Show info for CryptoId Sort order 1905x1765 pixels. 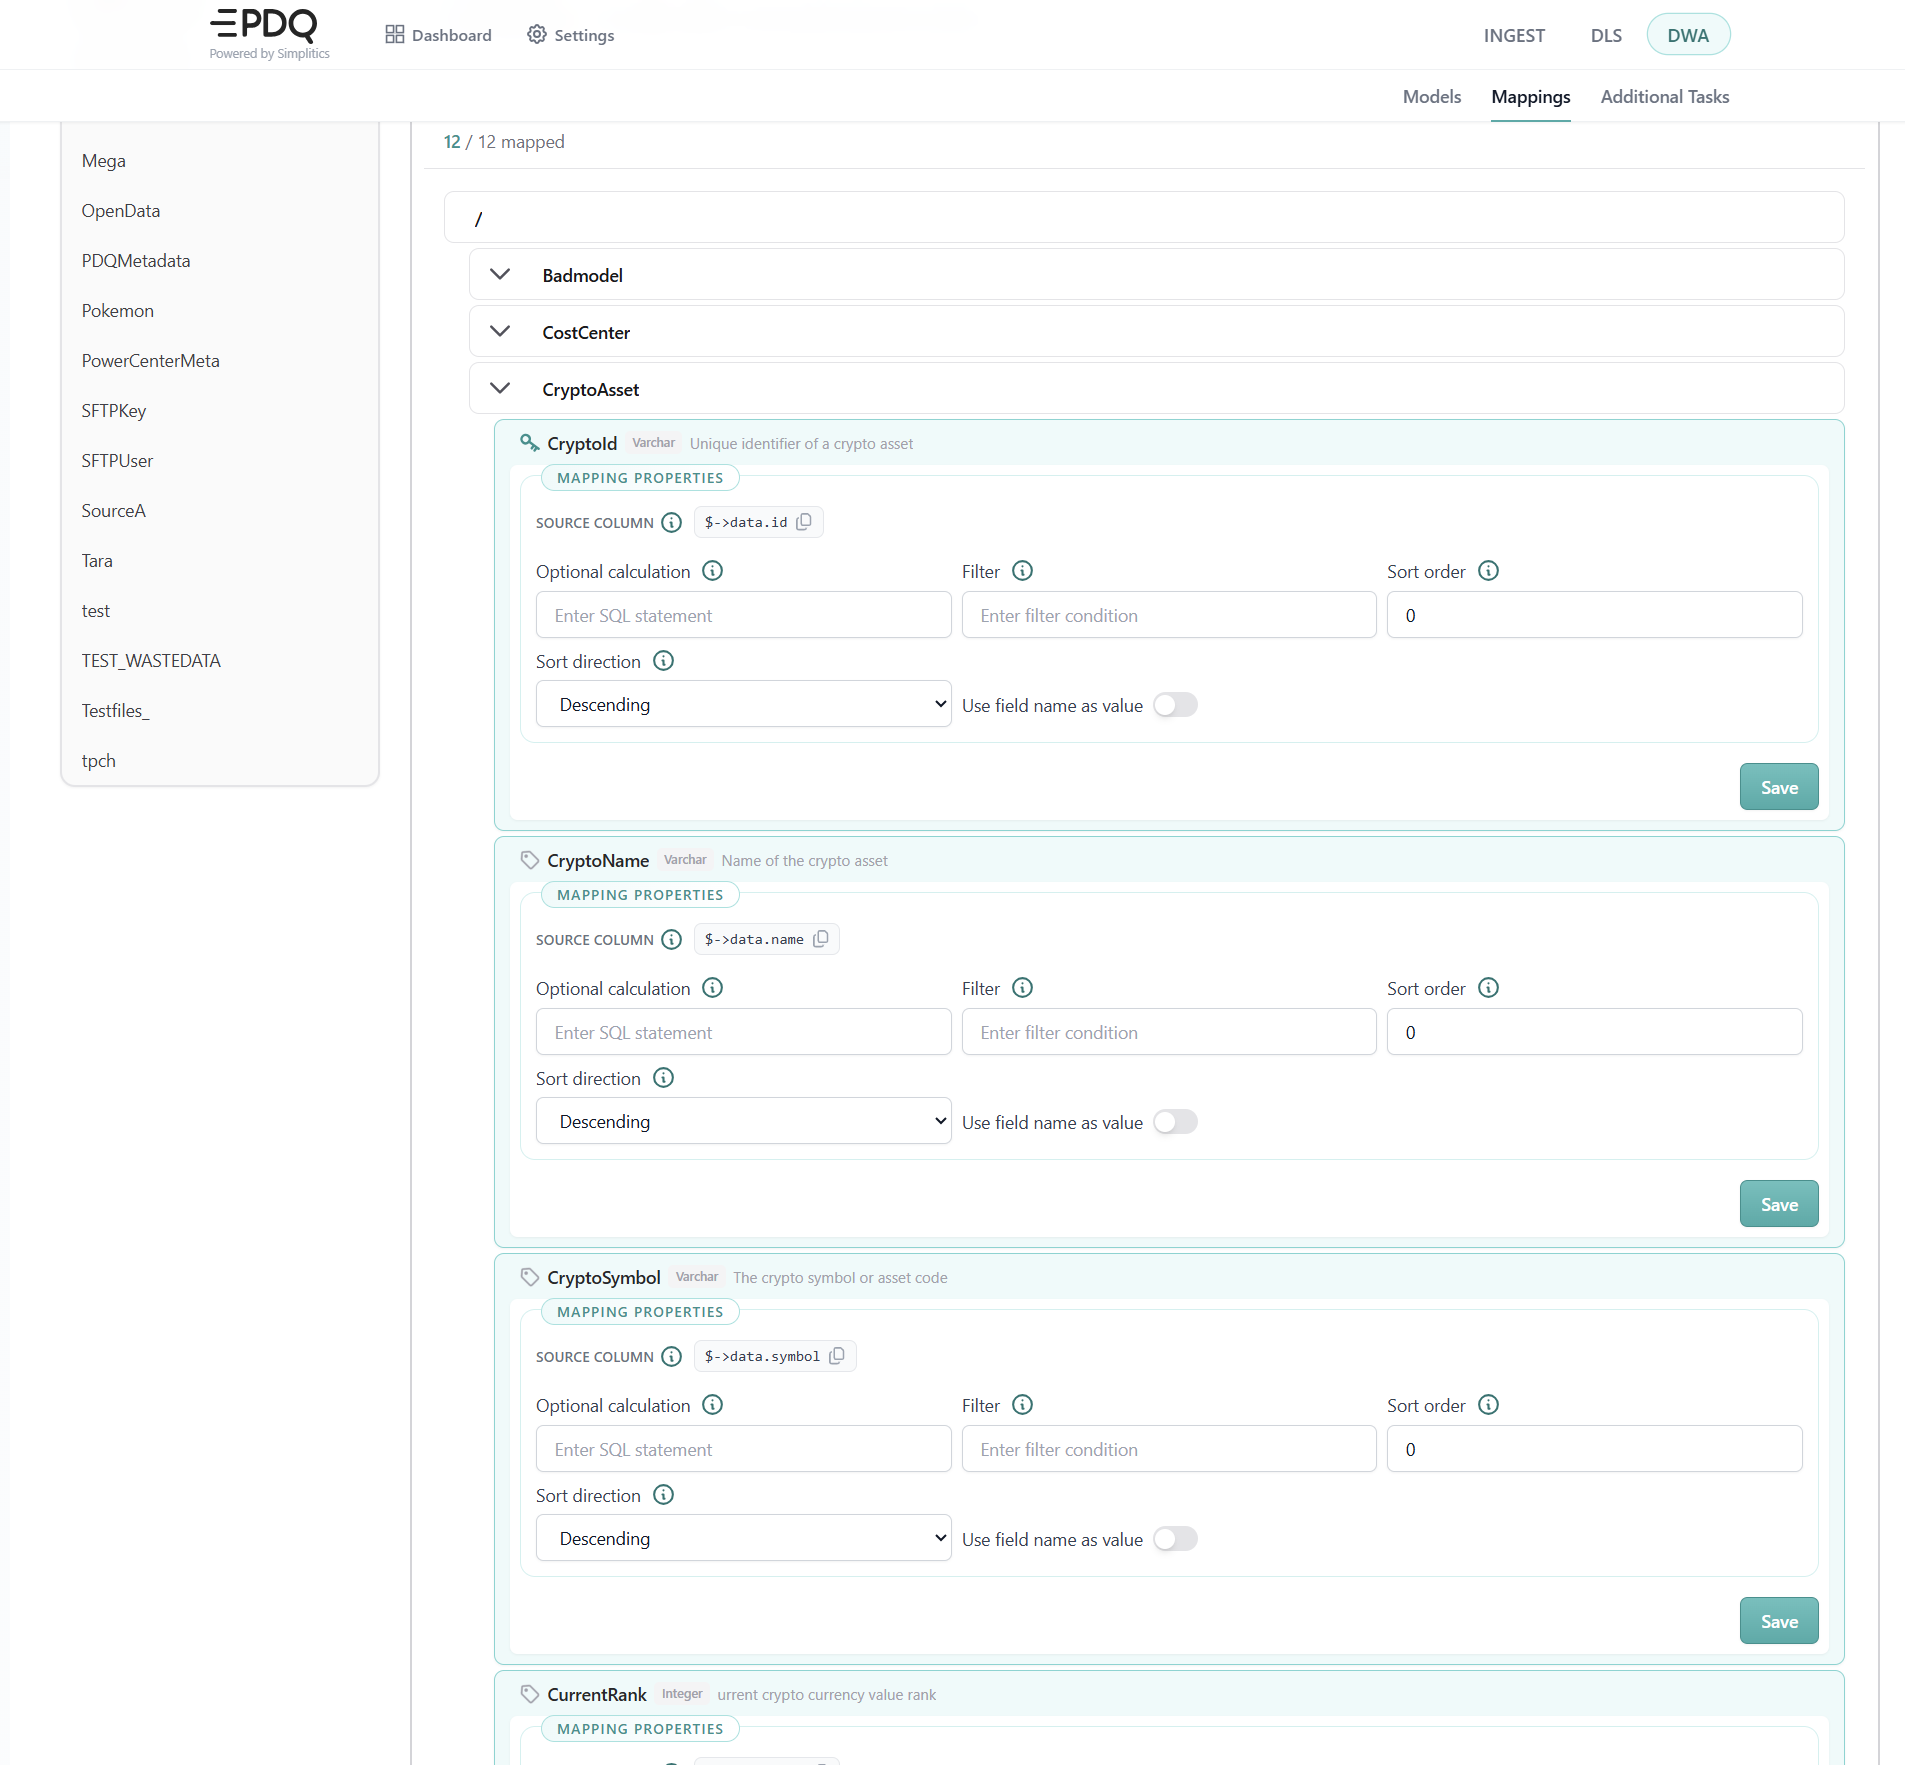tap(1488, 571)
